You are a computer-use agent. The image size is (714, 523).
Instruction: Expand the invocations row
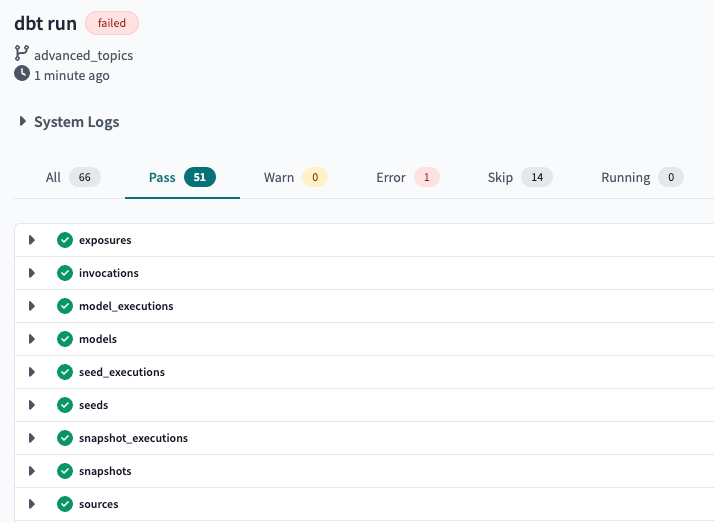point(31,273)
